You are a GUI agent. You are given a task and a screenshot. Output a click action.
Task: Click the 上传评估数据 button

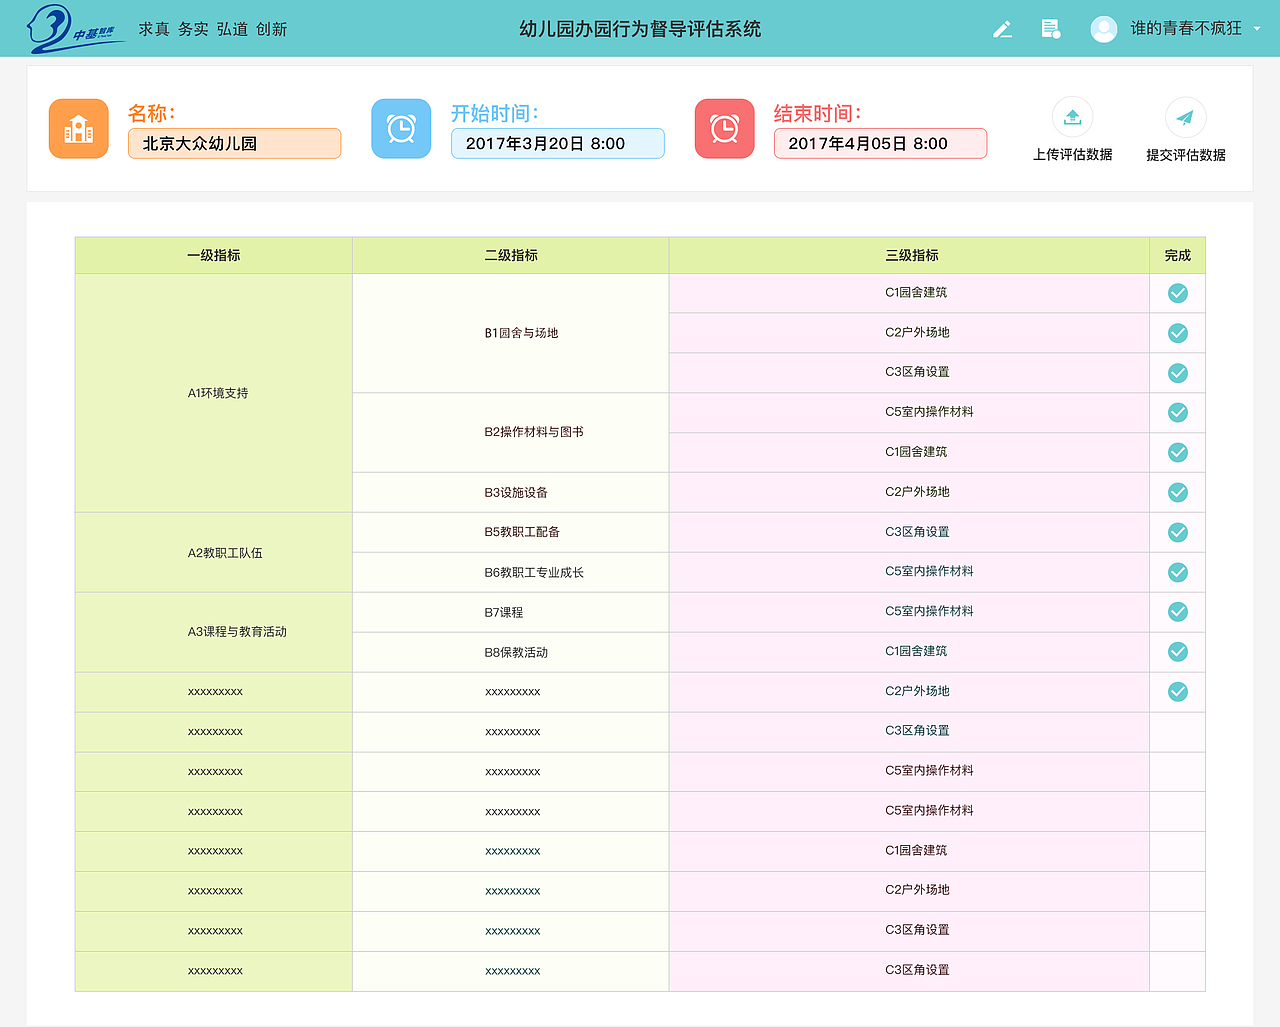(x=1072, y=155)
